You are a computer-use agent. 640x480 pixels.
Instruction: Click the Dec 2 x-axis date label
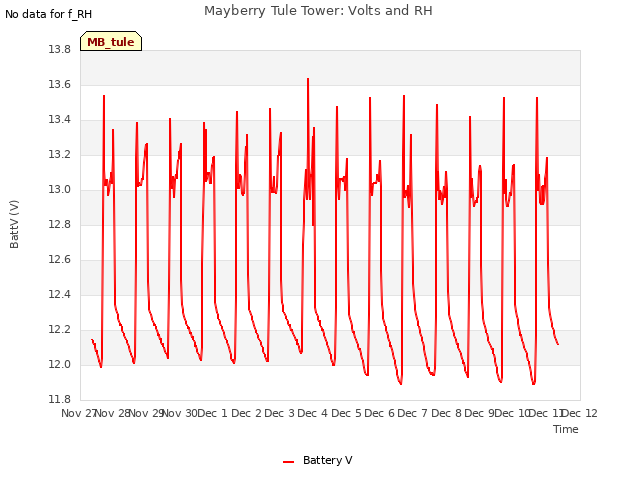pos(247,413)
